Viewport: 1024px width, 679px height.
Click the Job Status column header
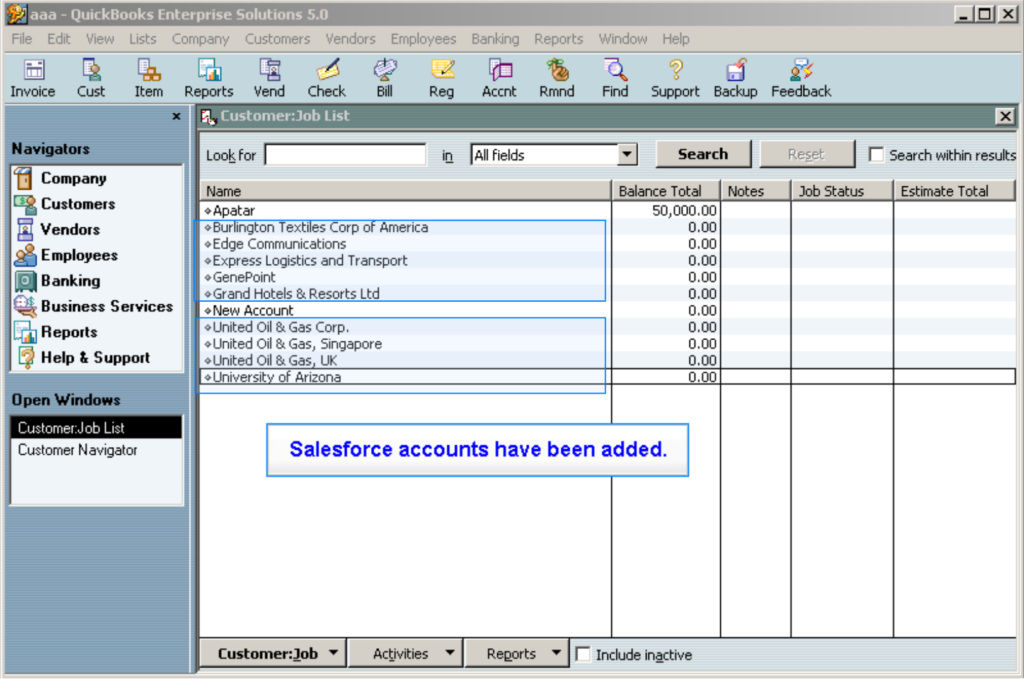coord(842,191)
